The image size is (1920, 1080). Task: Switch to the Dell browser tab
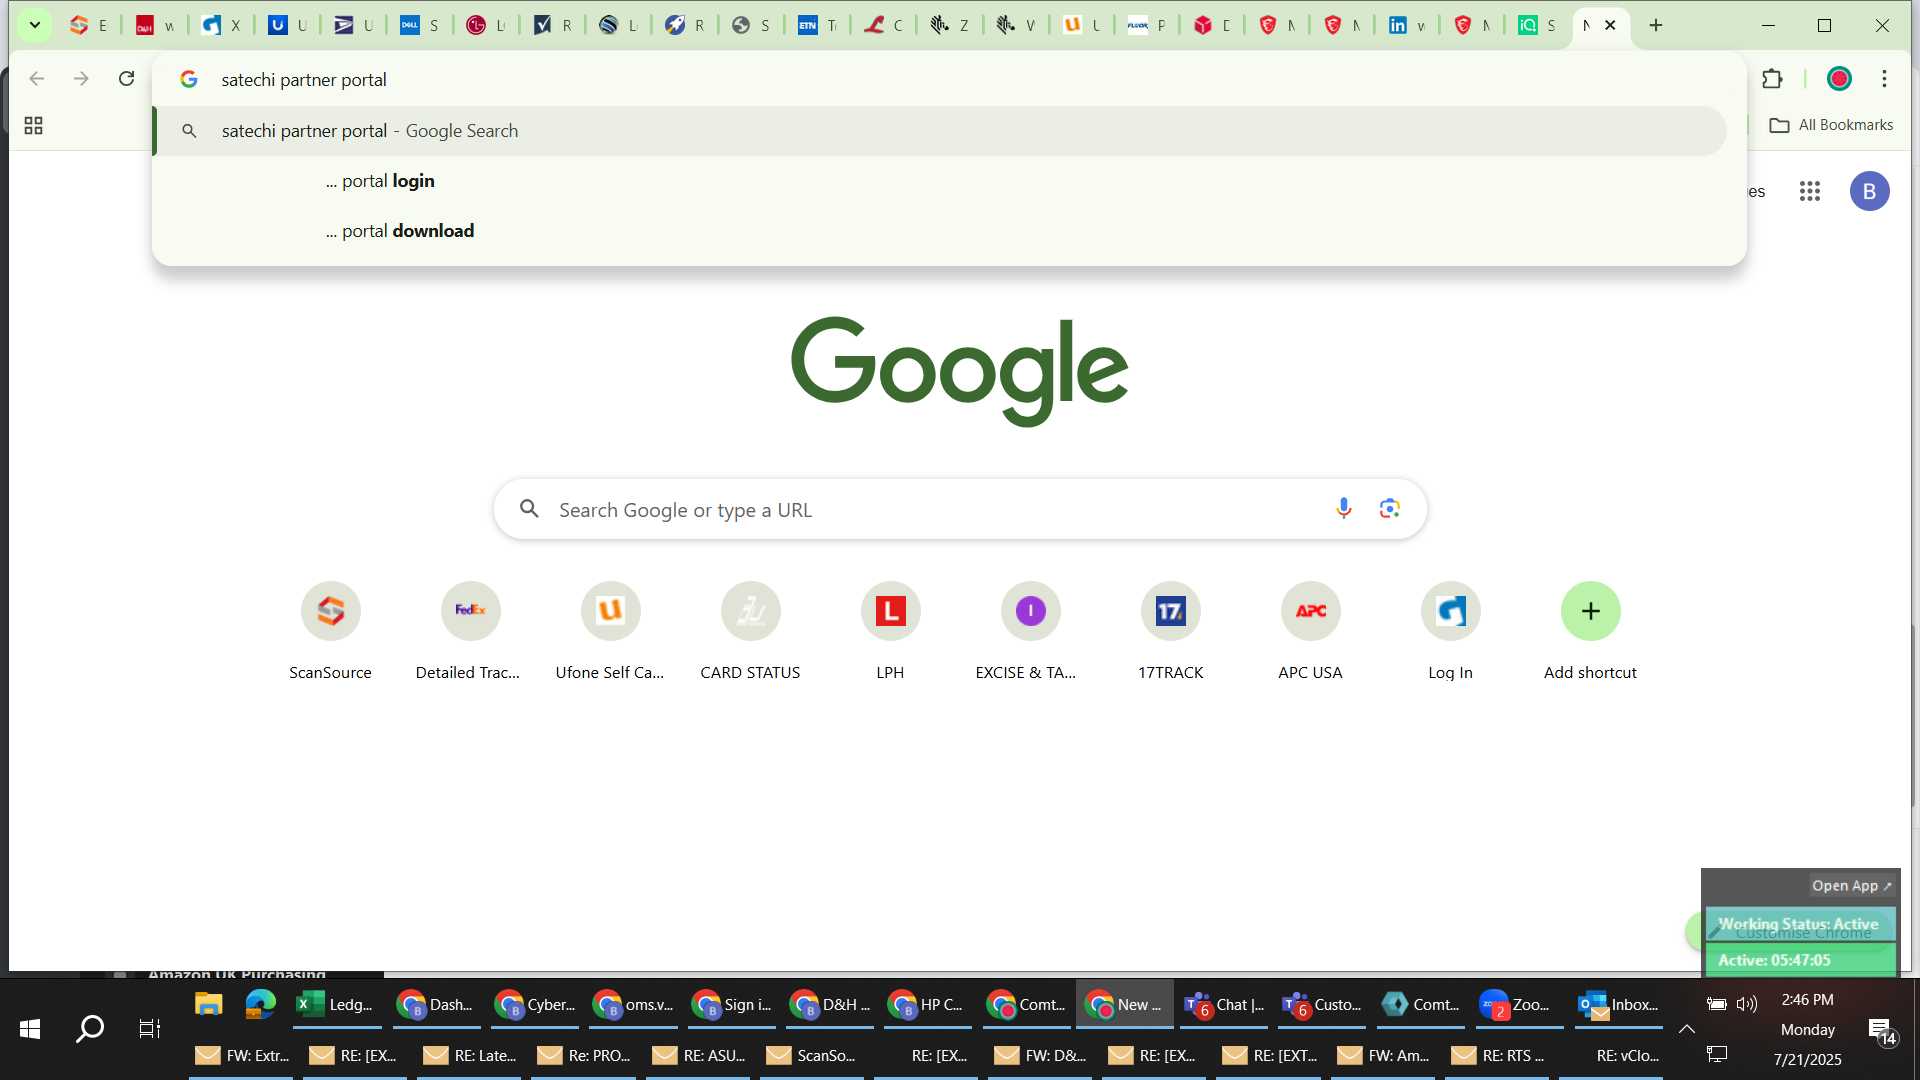coord(418,25)
